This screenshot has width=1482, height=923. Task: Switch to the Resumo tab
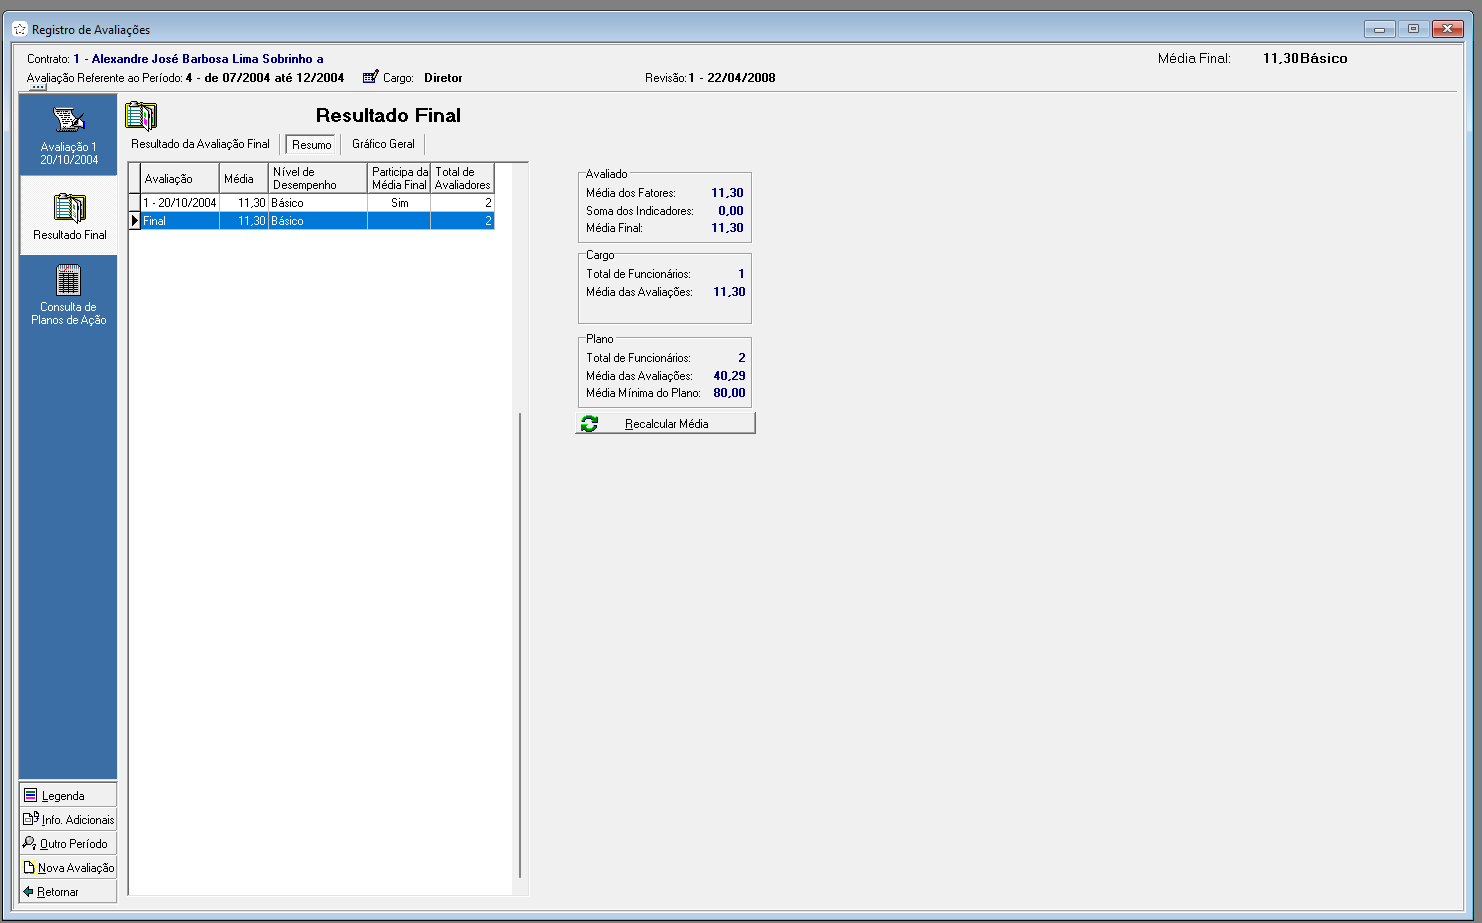tap(311, 145)
